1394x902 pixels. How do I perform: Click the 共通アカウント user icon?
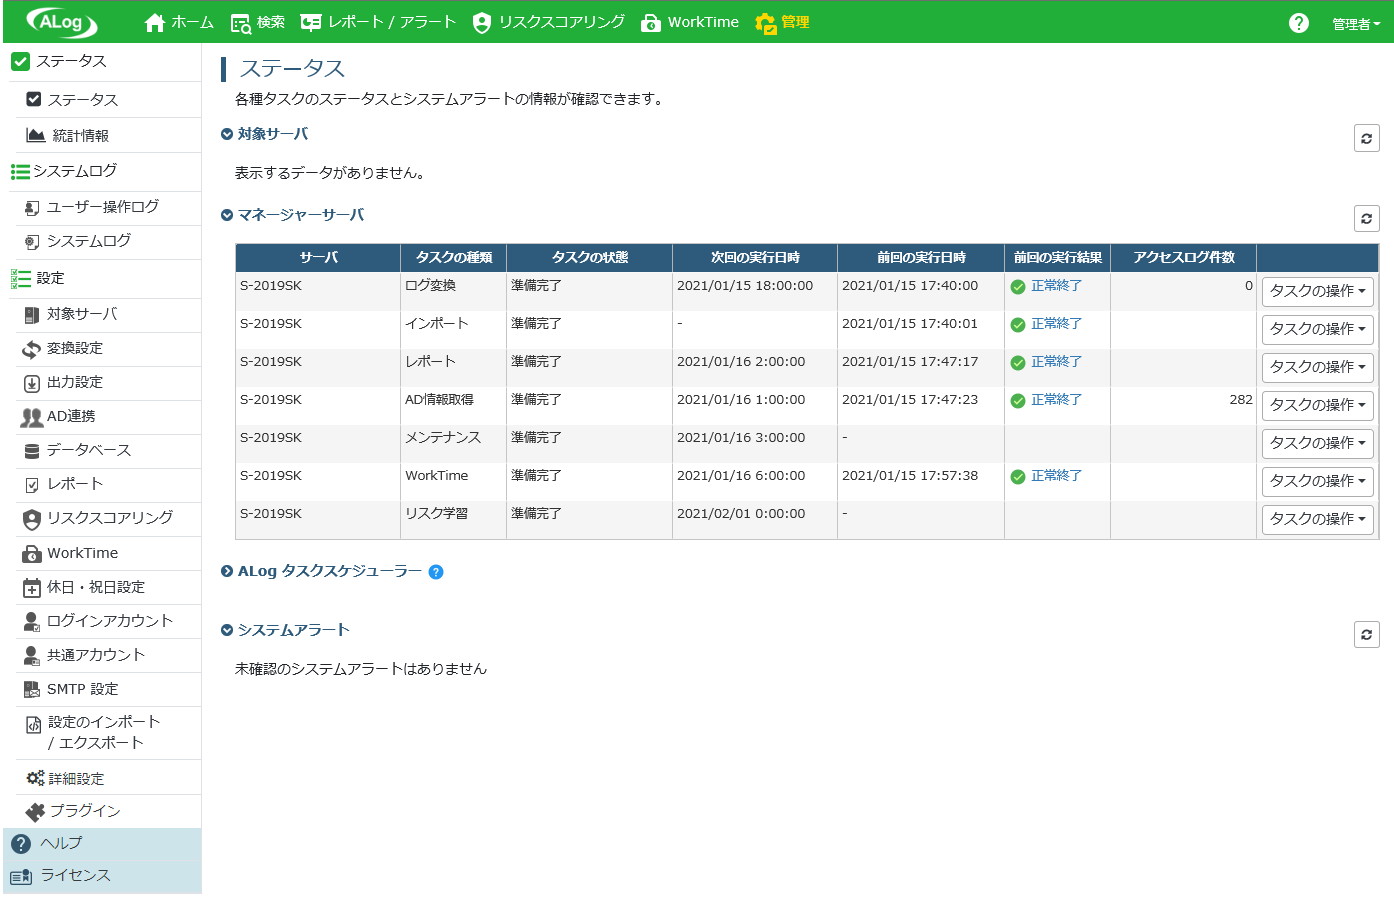[x=32, y=656]
